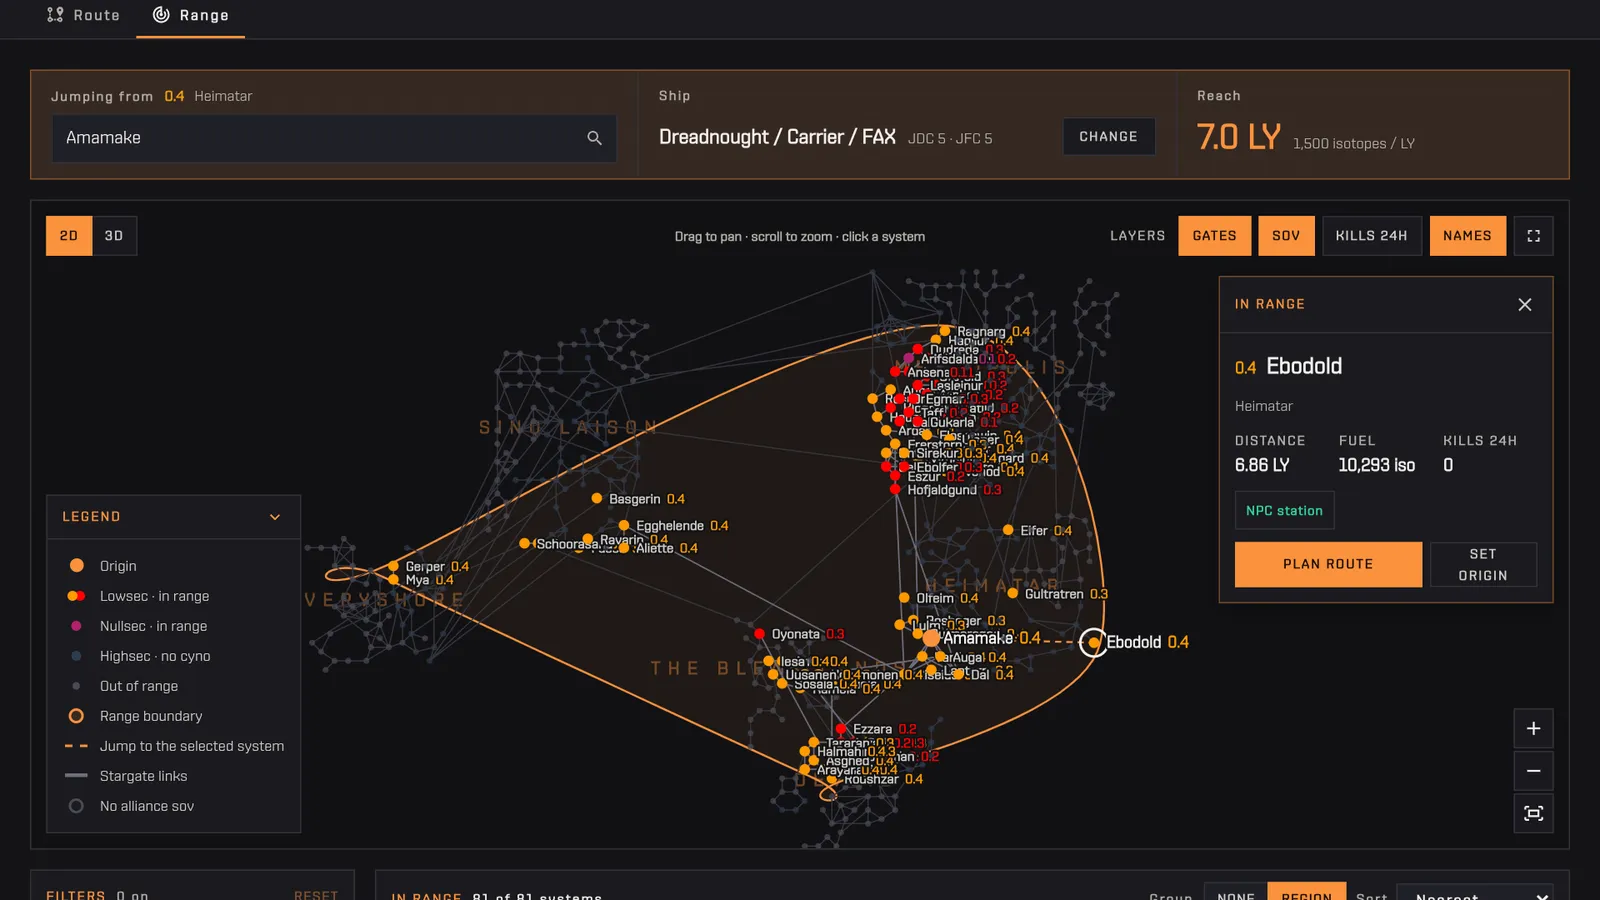Switch to the Route tab

83,16
